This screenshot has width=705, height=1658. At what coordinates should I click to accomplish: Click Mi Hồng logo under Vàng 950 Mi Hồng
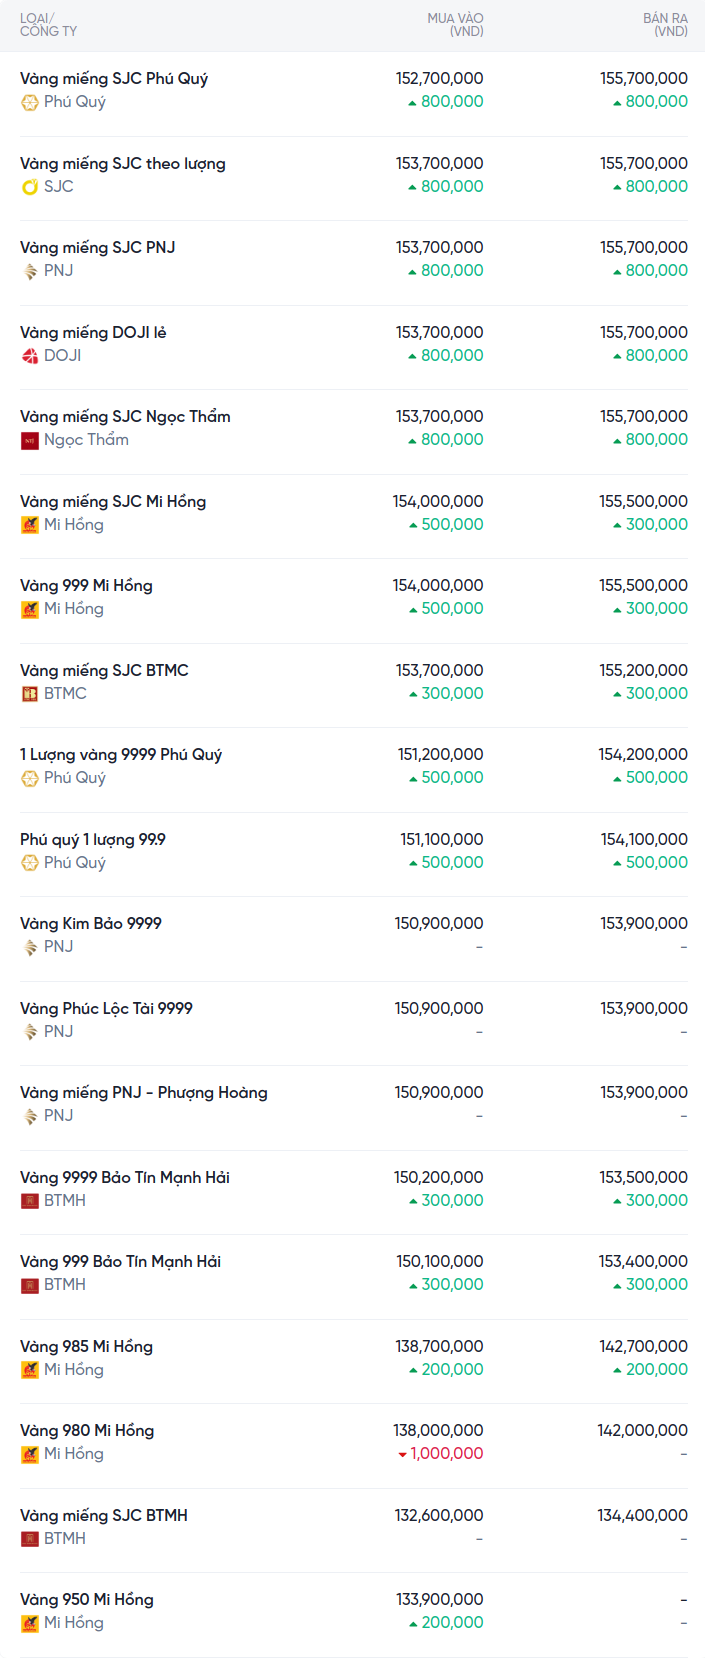coord(30,1623)
